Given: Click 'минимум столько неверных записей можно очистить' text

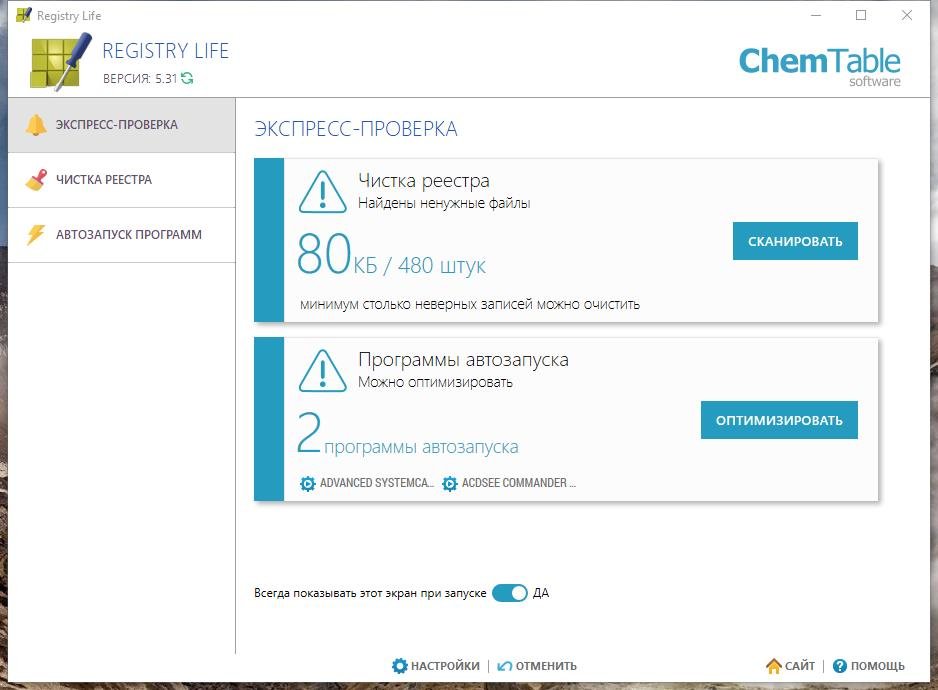Looking at the screenshot, I should (470, 304).
